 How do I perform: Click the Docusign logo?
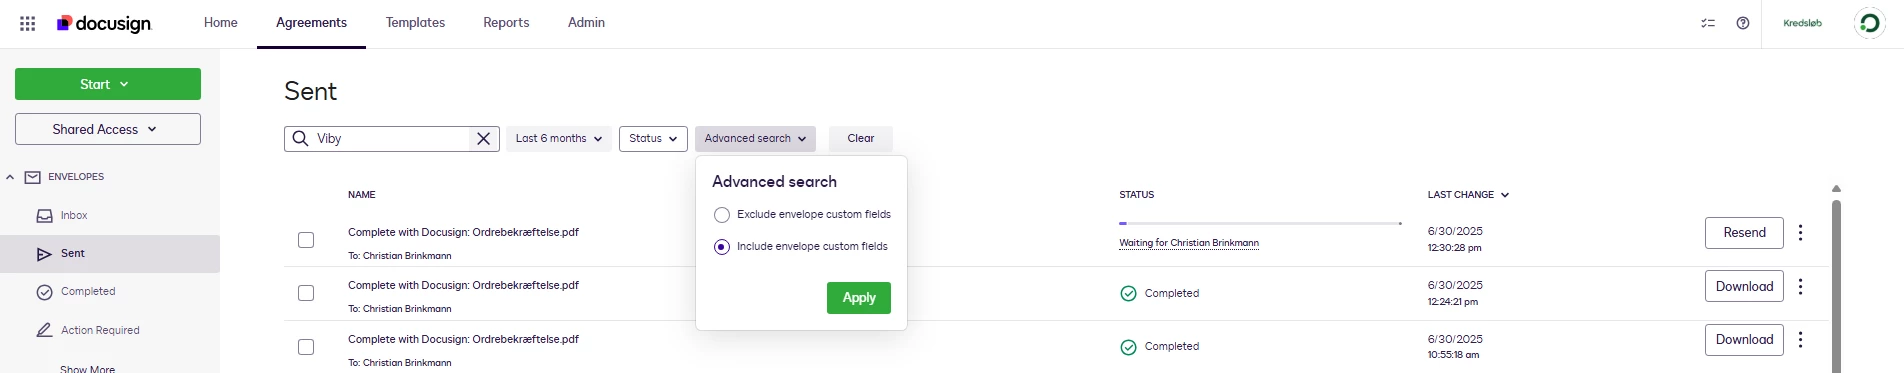coord(104,23)
